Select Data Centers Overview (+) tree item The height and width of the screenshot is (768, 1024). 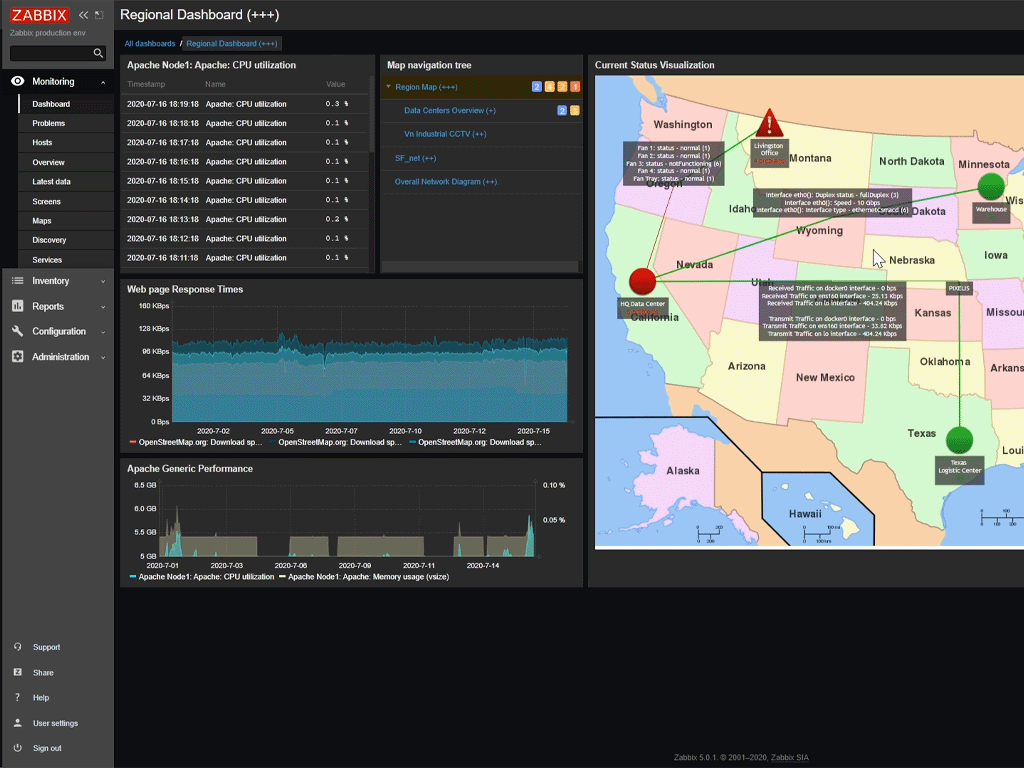pos(449,110)
